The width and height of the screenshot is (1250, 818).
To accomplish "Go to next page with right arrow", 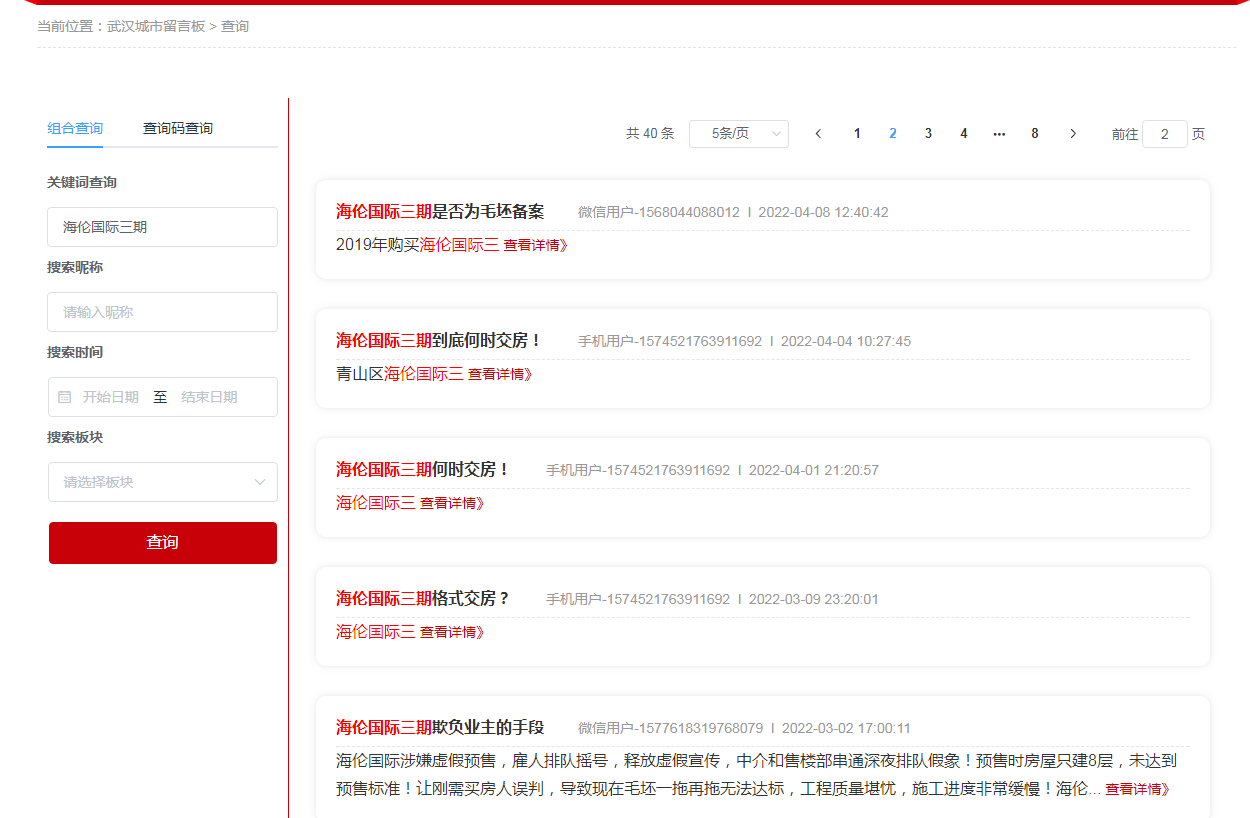I will click(1073, 134).
